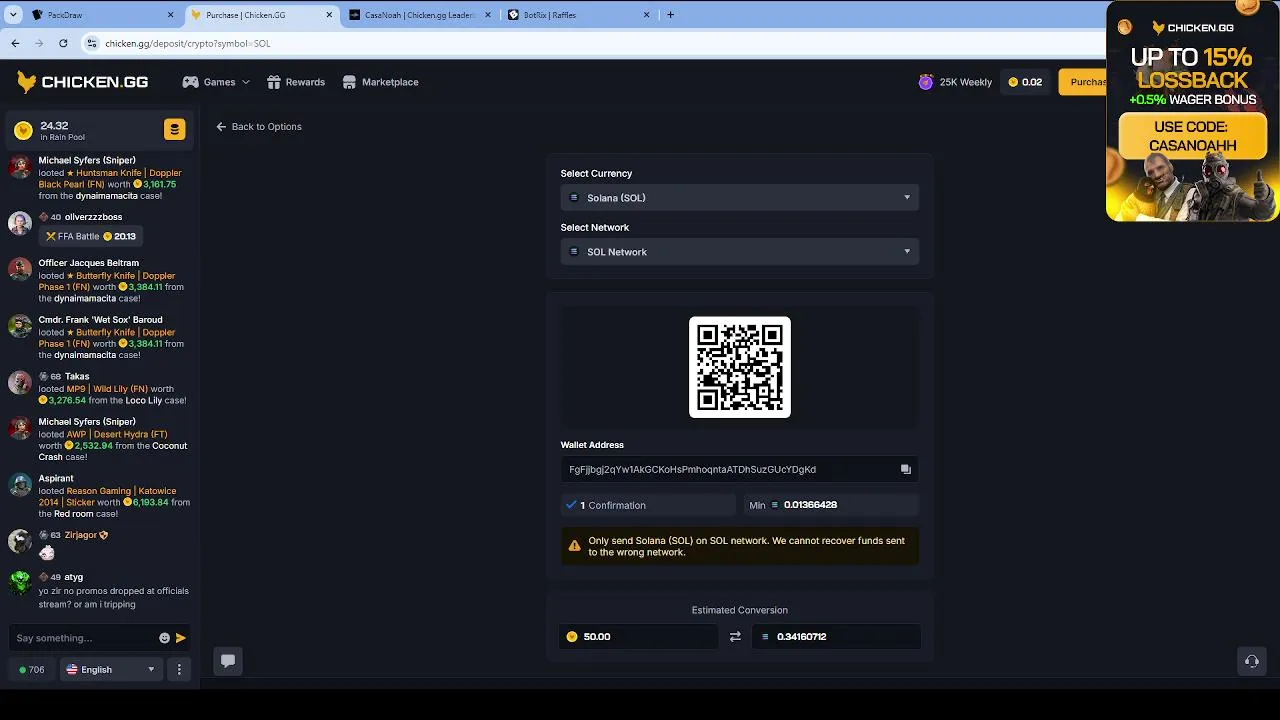
Task: Click the Aspirant chat avatar
Action: pos(20,485)
